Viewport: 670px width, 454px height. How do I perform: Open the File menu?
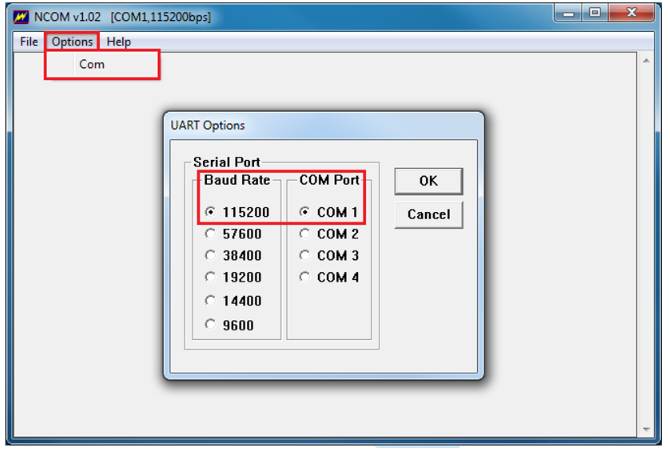coord(29,42)
